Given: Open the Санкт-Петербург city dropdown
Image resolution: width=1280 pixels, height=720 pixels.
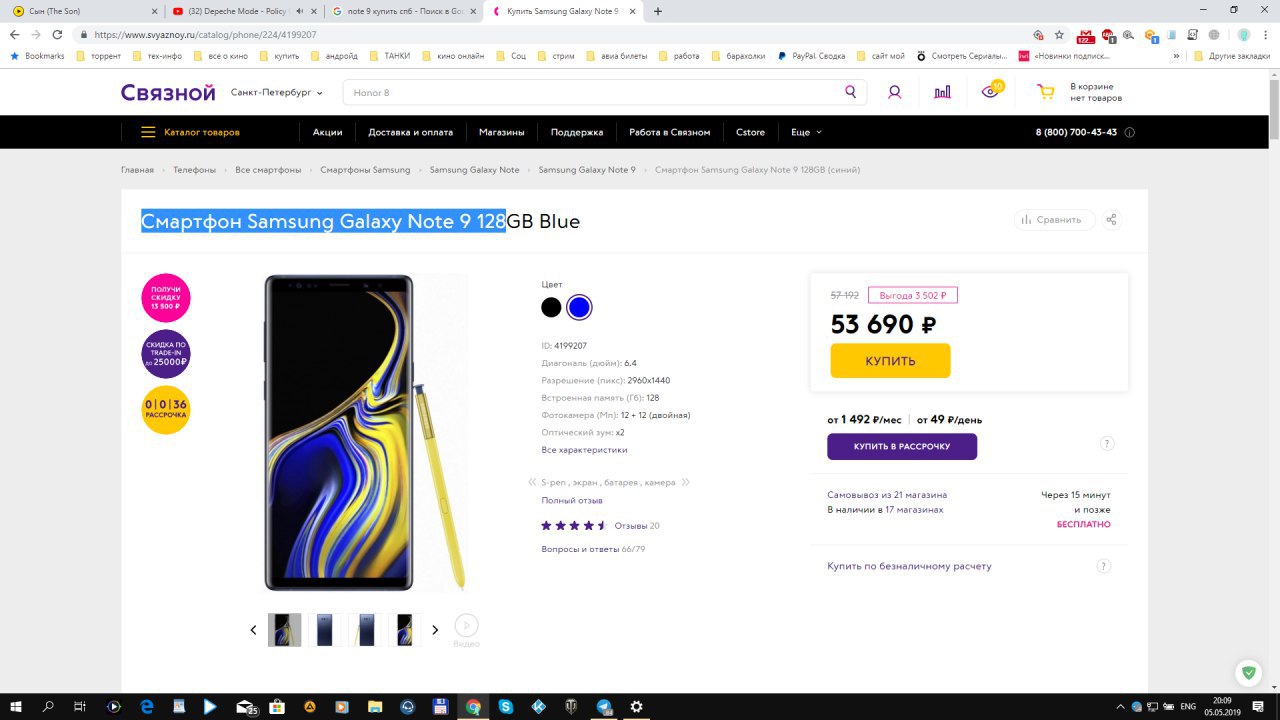Looking at the screenshot, I should coord(277,92).
